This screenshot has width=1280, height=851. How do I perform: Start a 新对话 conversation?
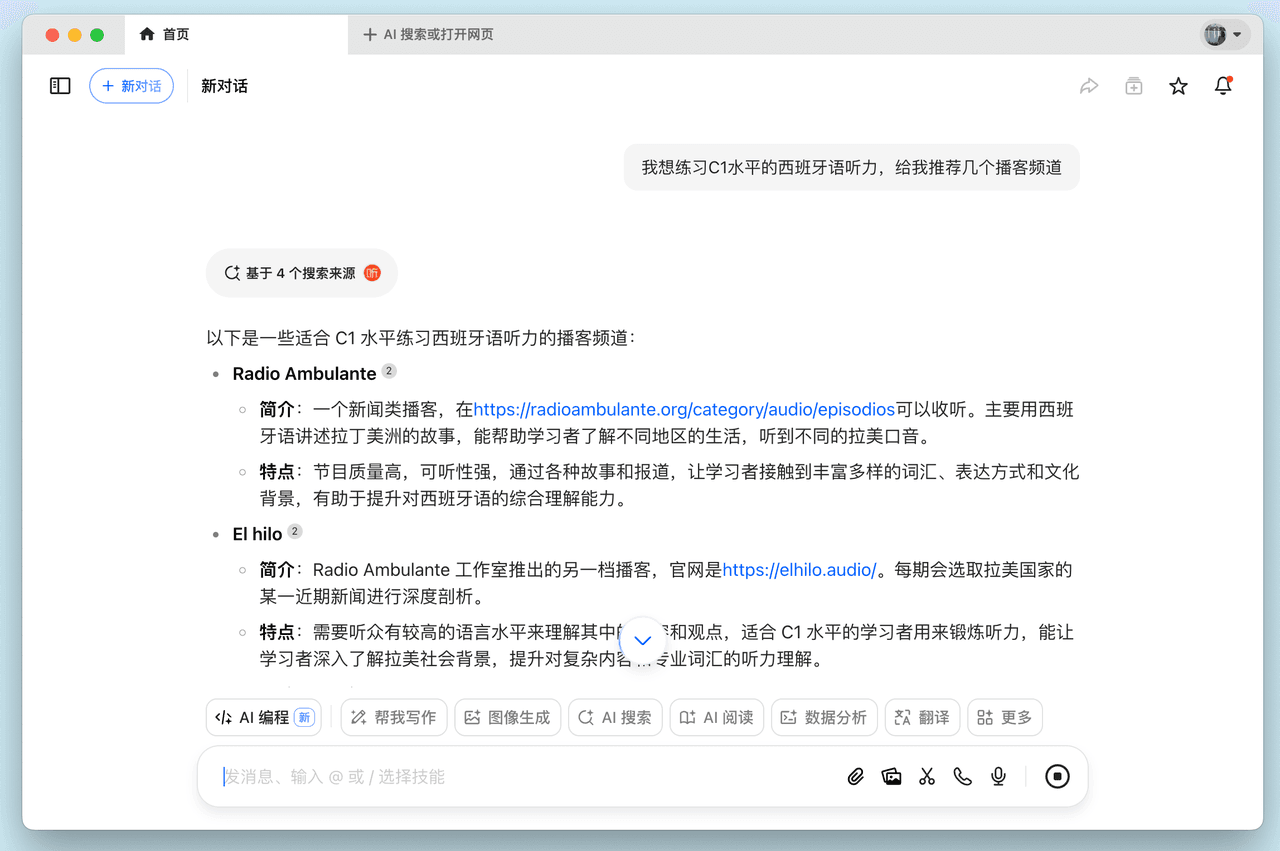coord(131,86)
